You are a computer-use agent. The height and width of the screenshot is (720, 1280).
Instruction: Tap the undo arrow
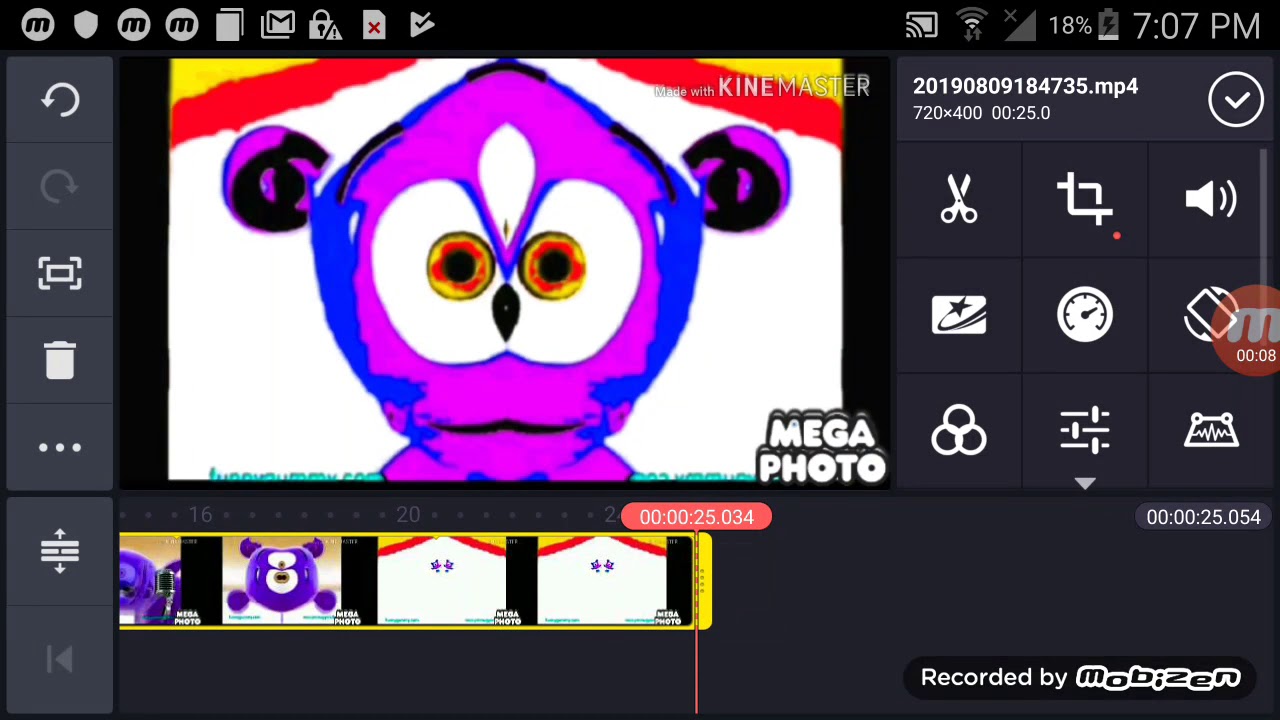pos(60,100)
